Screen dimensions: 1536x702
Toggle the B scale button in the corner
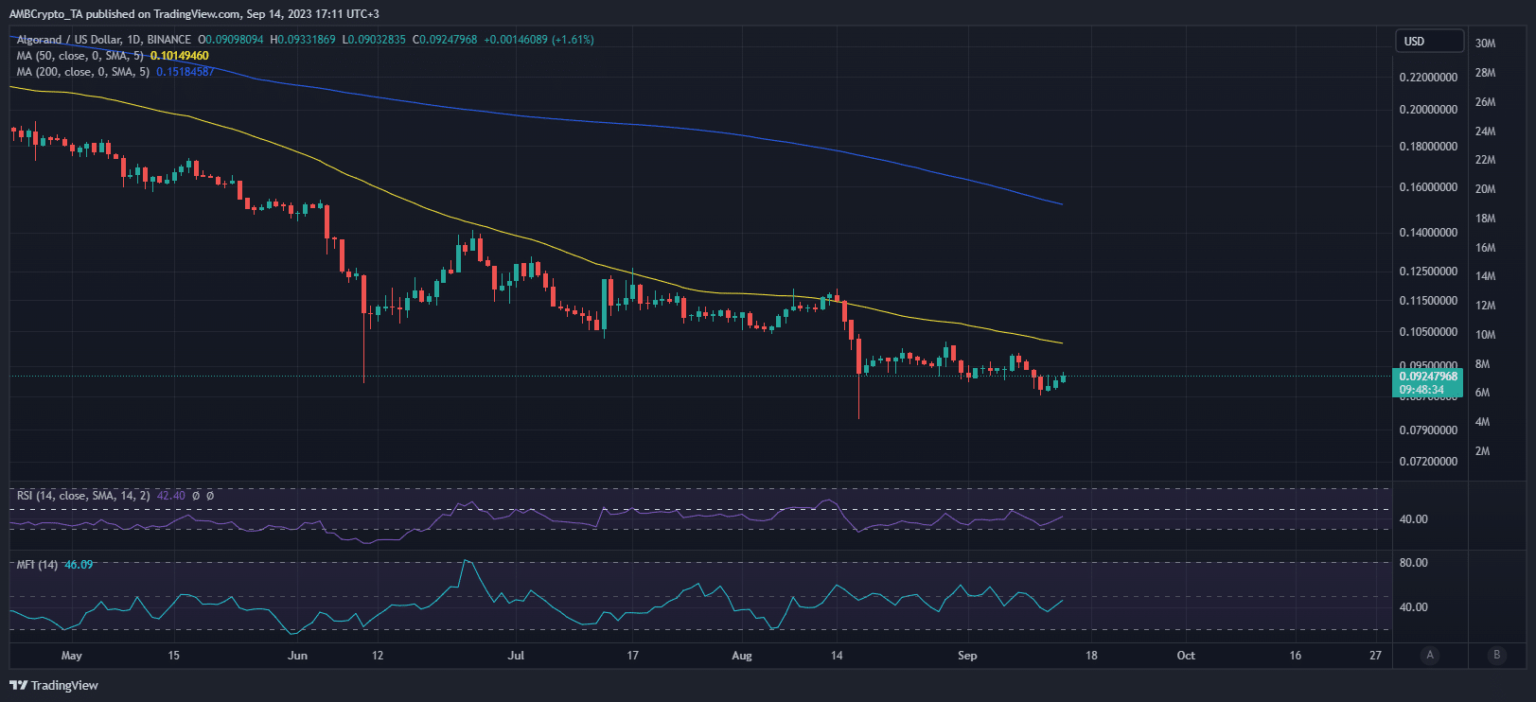[x=1496, y=655]
